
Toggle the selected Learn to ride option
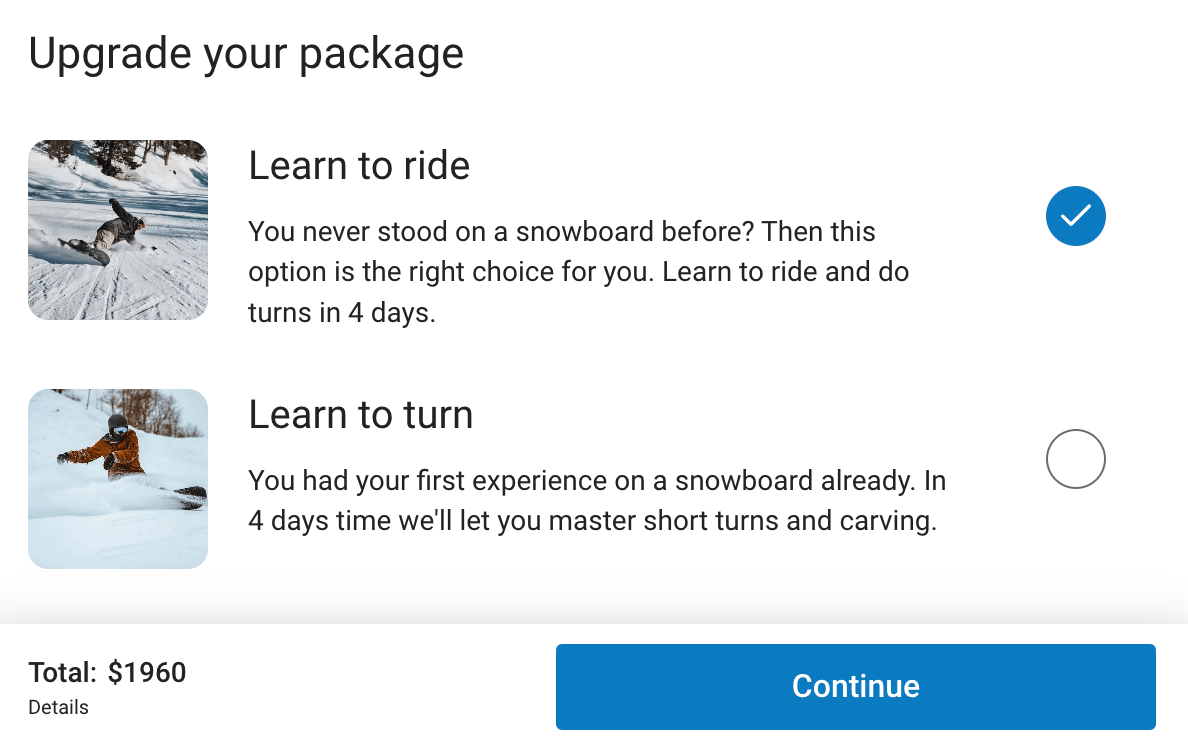[1075, 215]
